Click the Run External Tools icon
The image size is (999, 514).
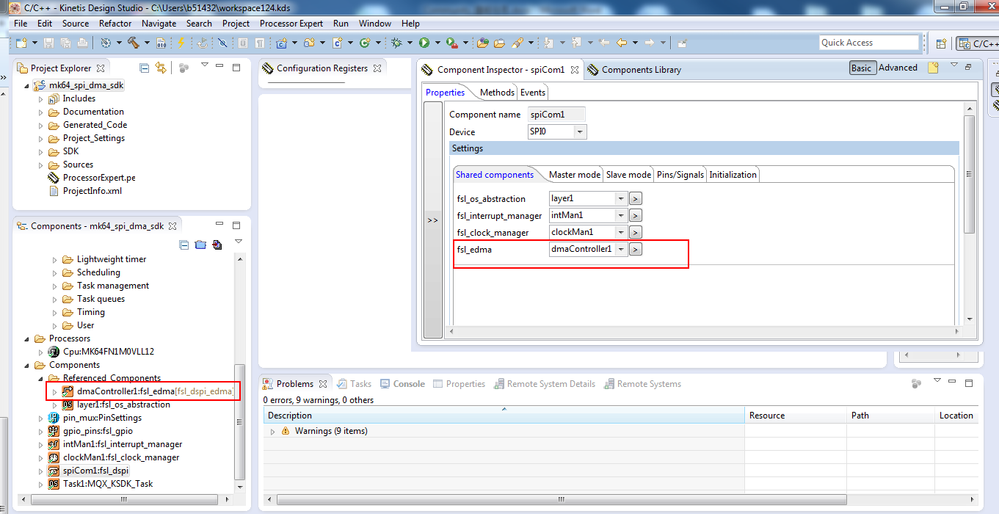(x=452, y=43)
